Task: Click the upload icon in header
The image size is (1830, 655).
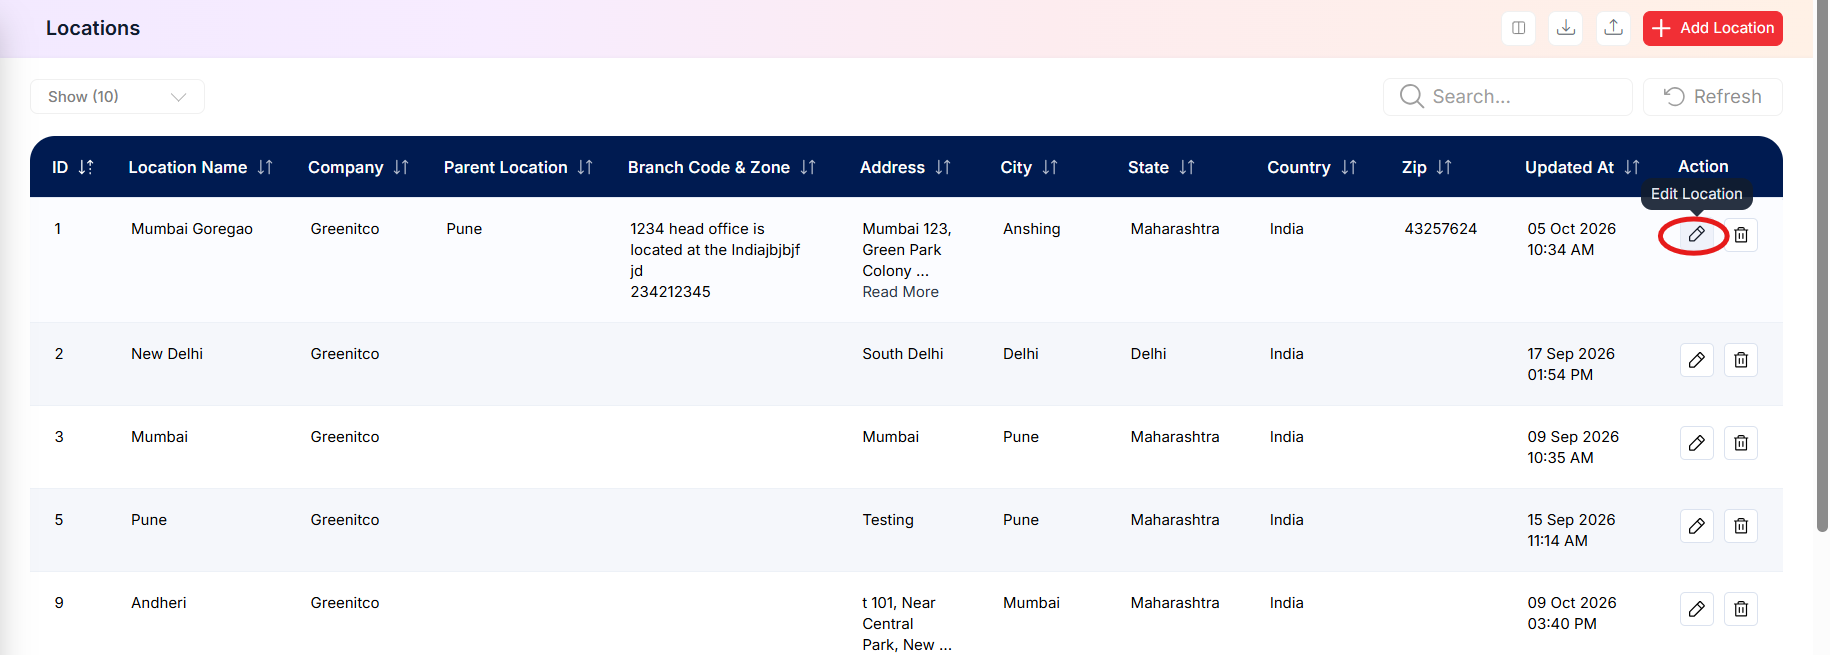Action: [x=1613, y=28]
